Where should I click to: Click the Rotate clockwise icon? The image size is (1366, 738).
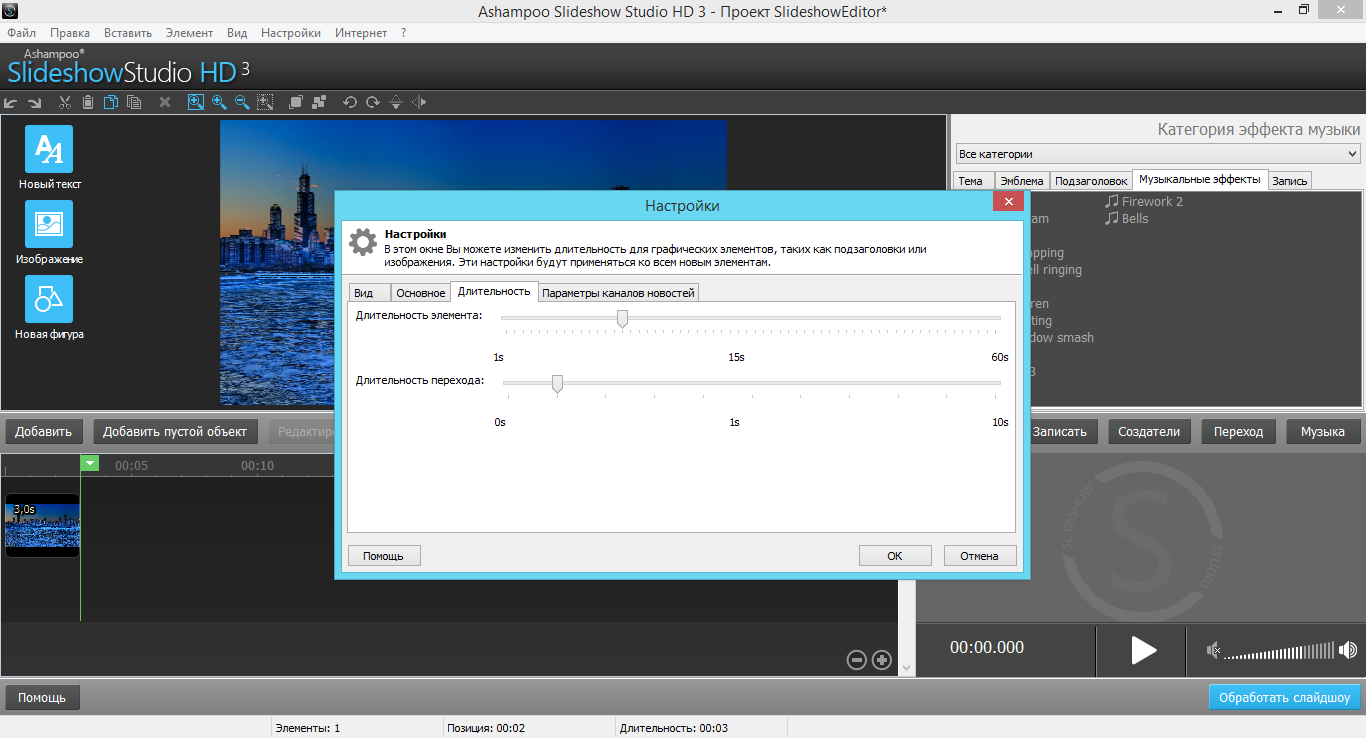(373, 102)
